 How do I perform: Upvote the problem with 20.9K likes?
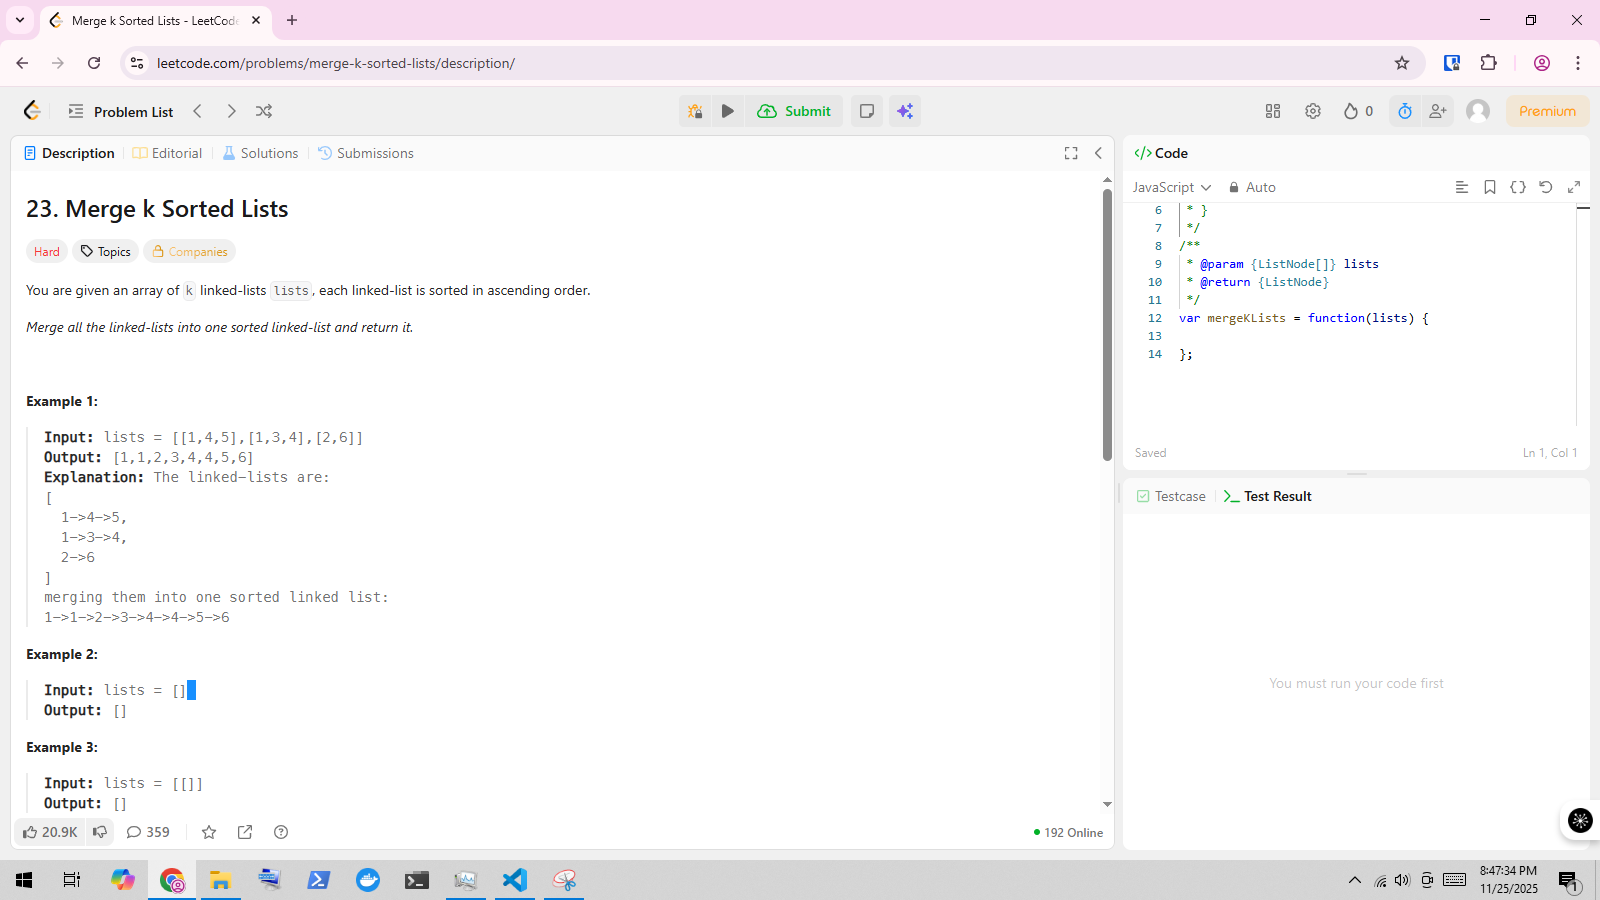[x=50, y=832]
